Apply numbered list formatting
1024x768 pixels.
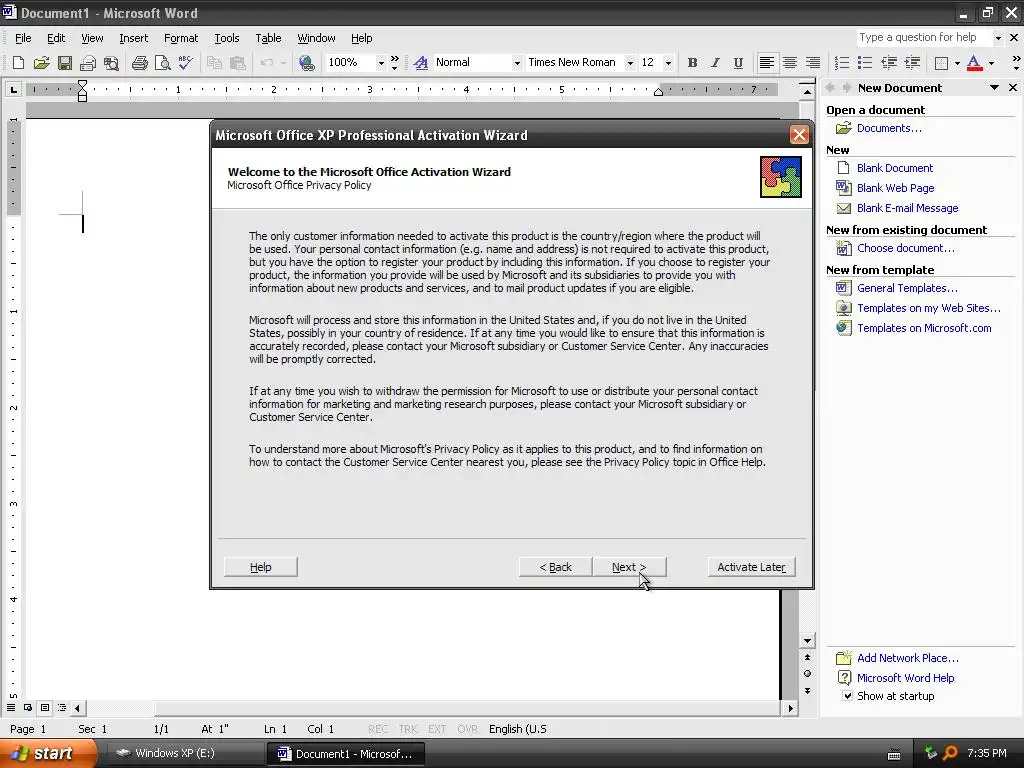pyautogui.click(x=842, y=63)
